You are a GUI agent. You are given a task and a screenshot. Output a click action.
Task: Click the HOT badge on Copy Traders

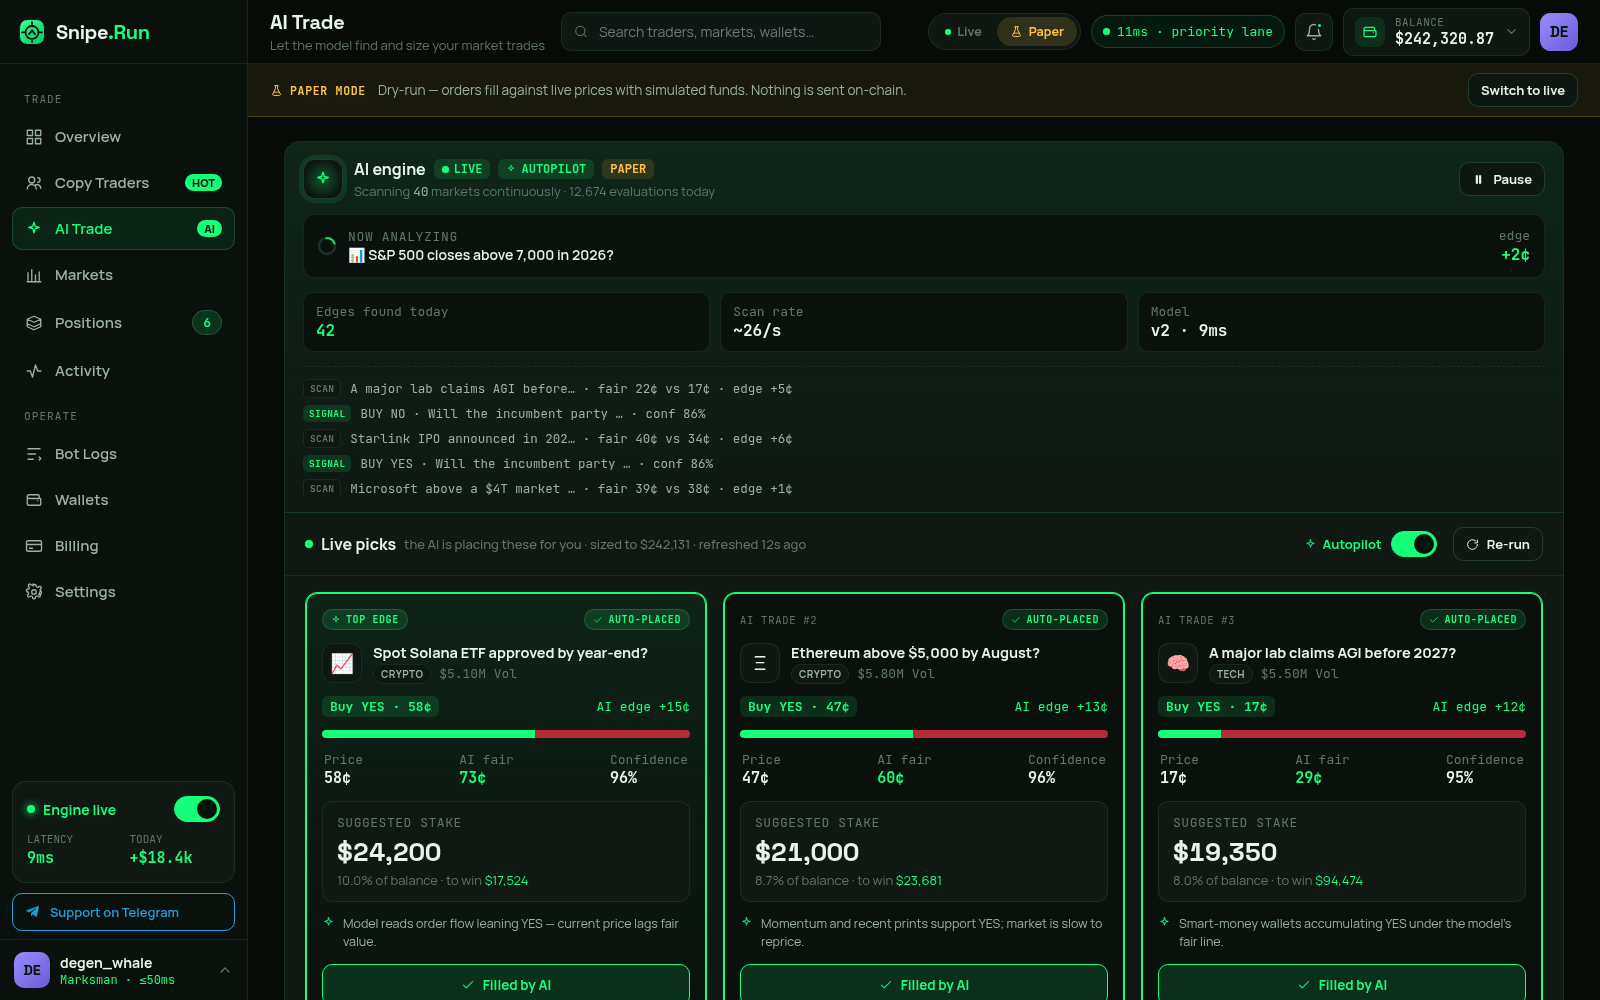(x=203, y=183)
